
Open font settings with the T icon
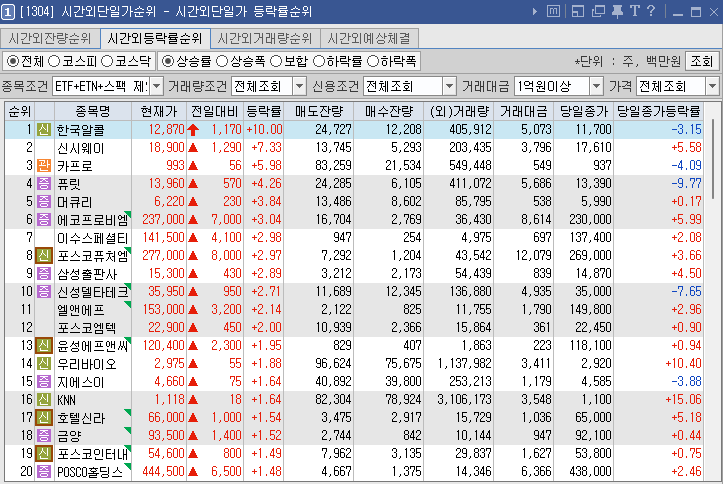click(635, 11)
